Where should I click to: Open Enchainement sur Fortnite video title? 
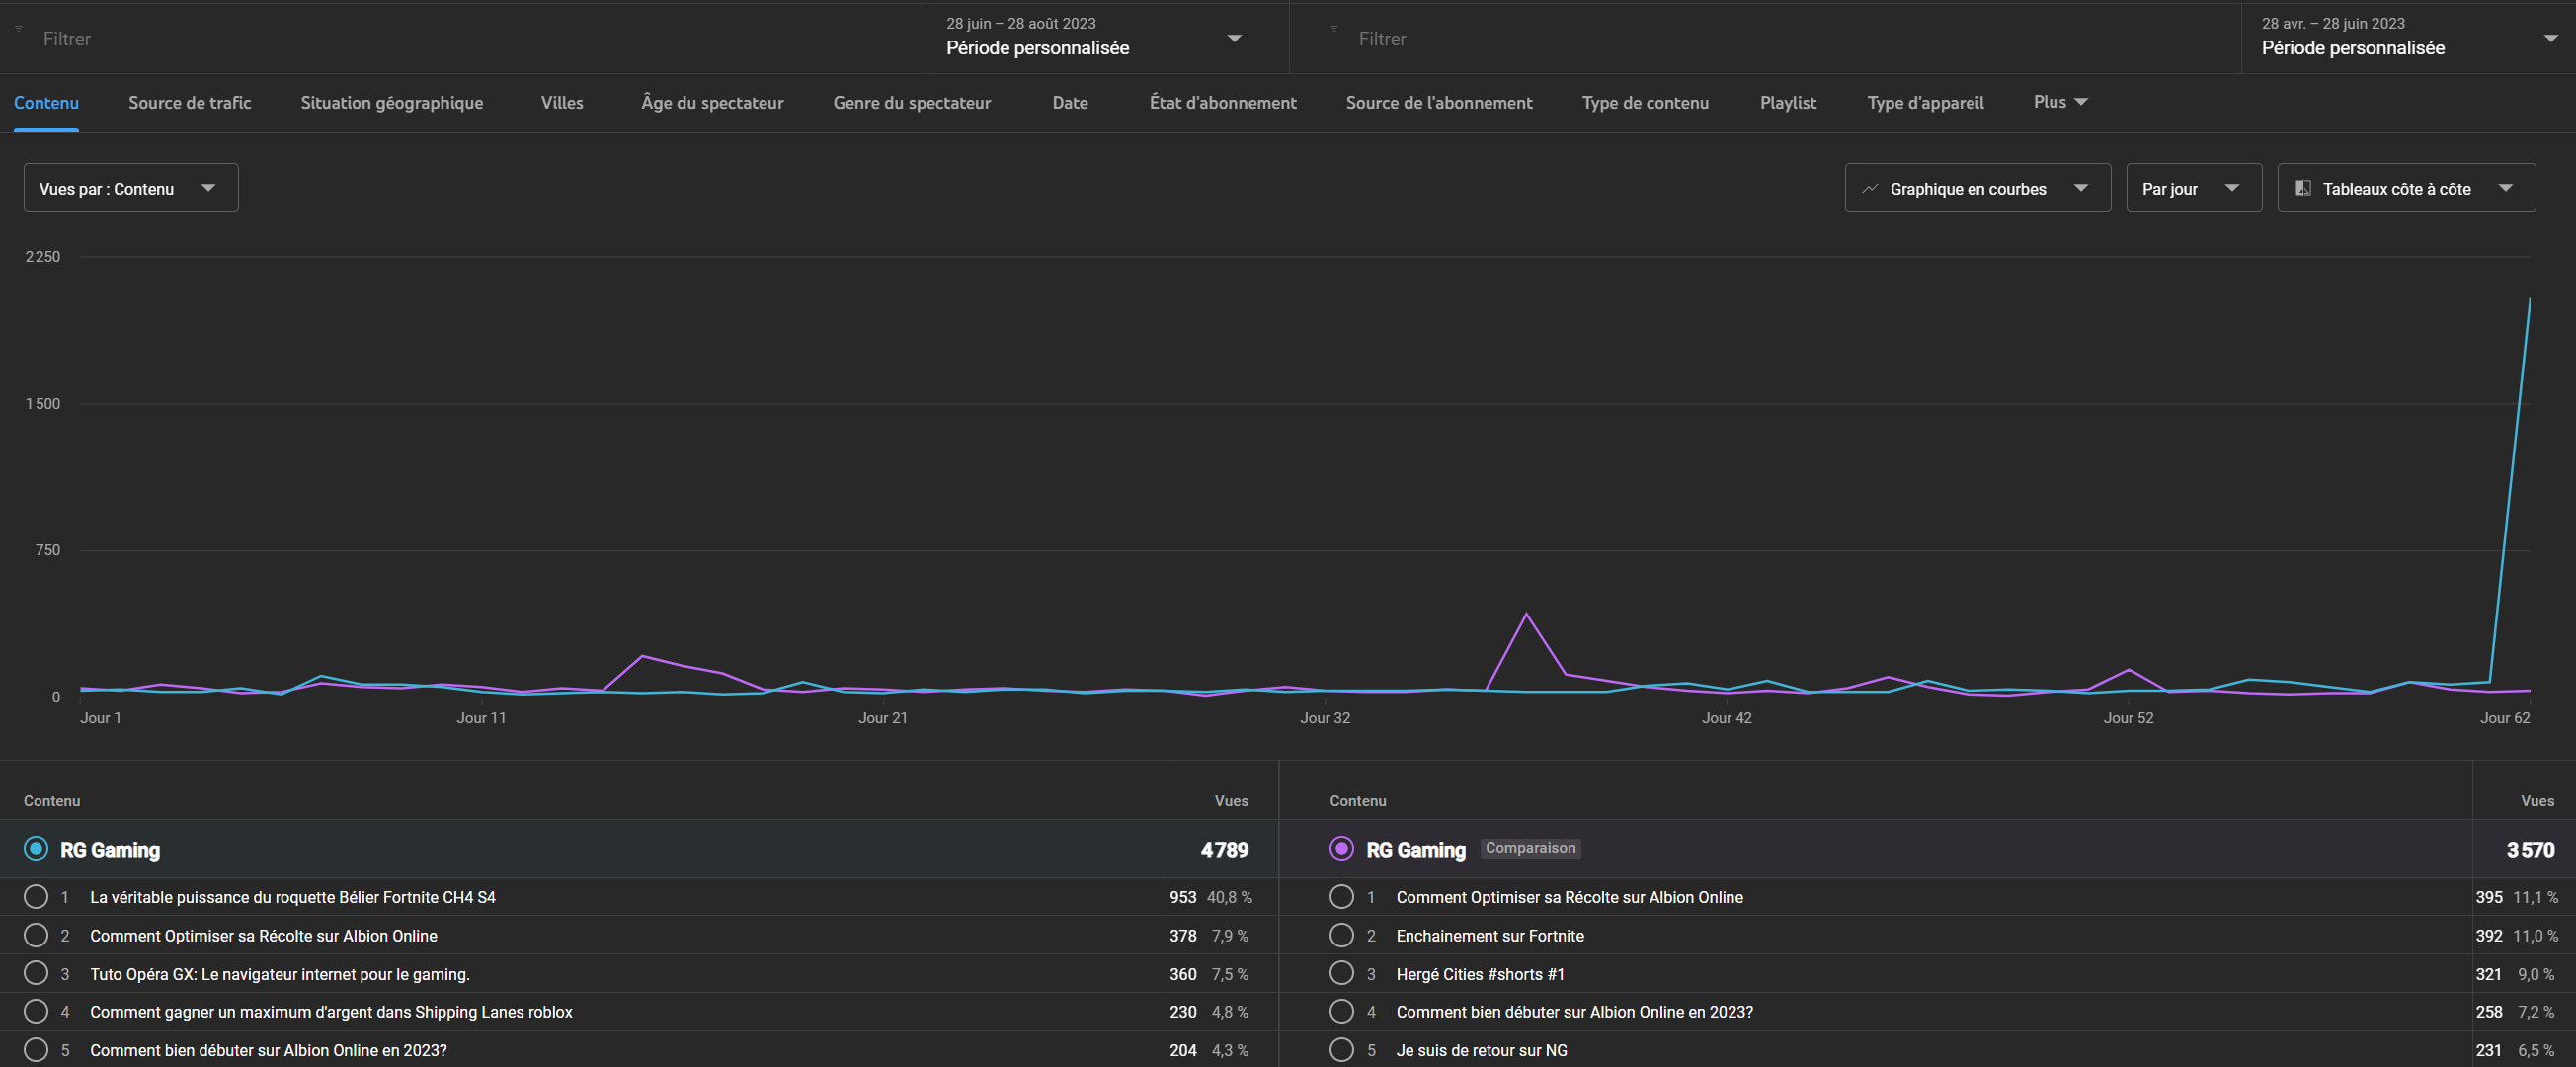tap(1490, 936)
